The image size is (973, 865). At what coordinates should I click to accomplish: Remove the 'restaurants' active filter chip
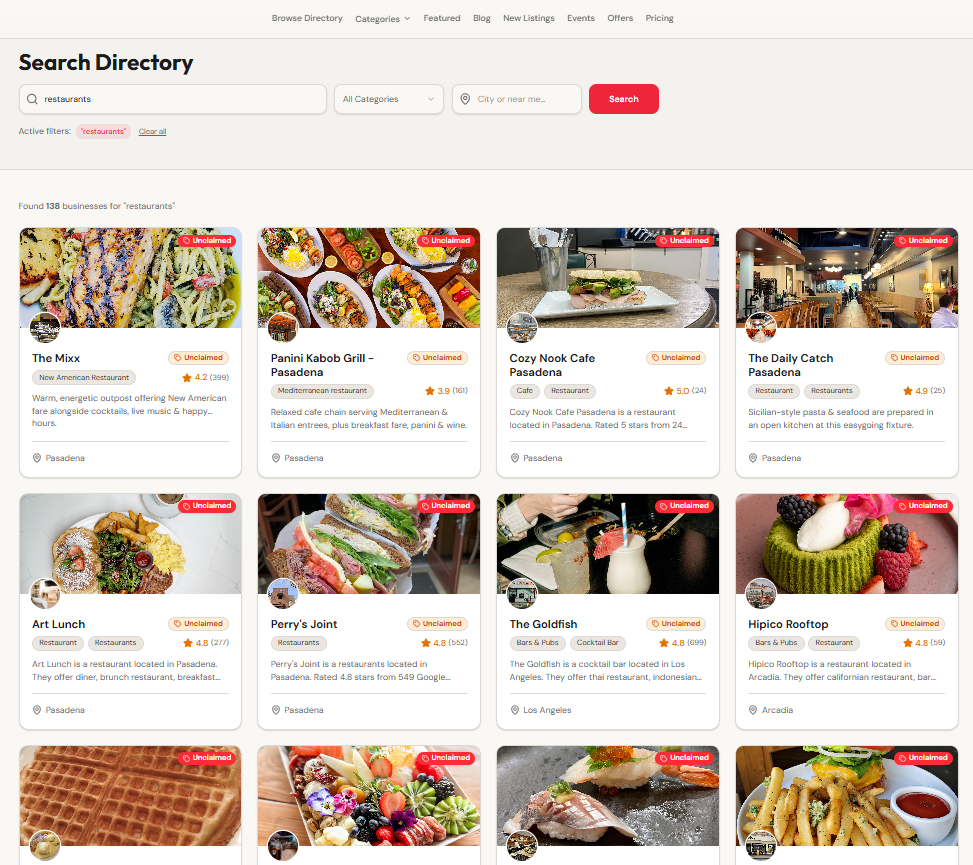(104, 132)
